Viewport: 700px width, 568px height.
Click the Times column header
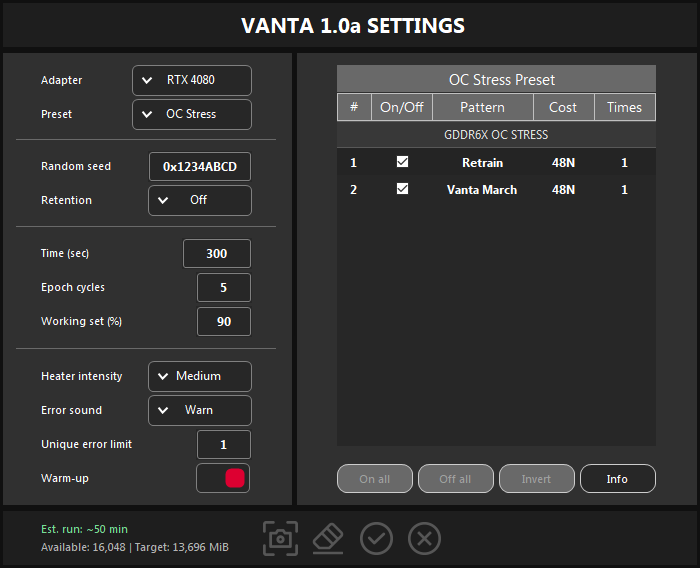point(625,107)
